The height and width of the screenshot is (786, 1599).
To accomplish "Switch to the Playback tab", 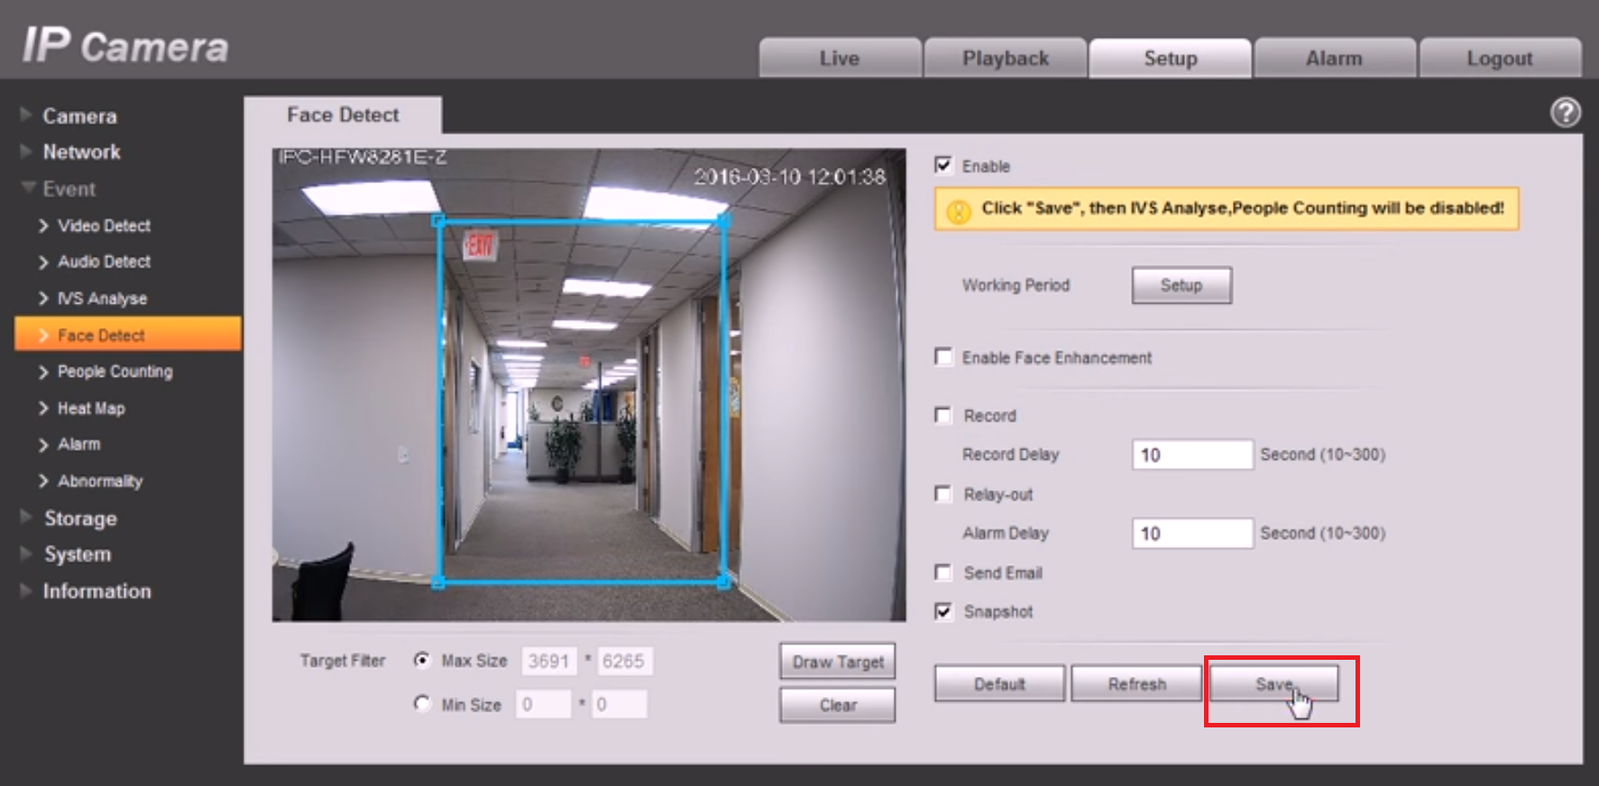I will pyautogui.click(x=1005, y=58).
